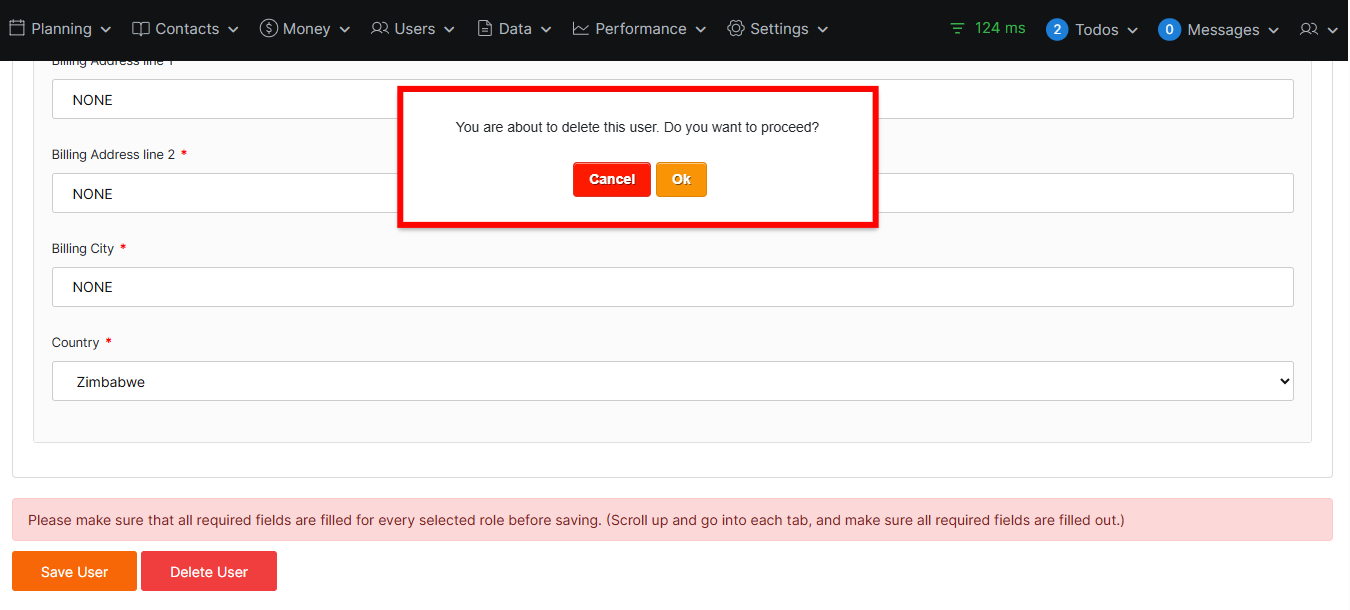This screenshot has width=1350, height=610.
Task: Open the Users menu
Action: [413, 29]
